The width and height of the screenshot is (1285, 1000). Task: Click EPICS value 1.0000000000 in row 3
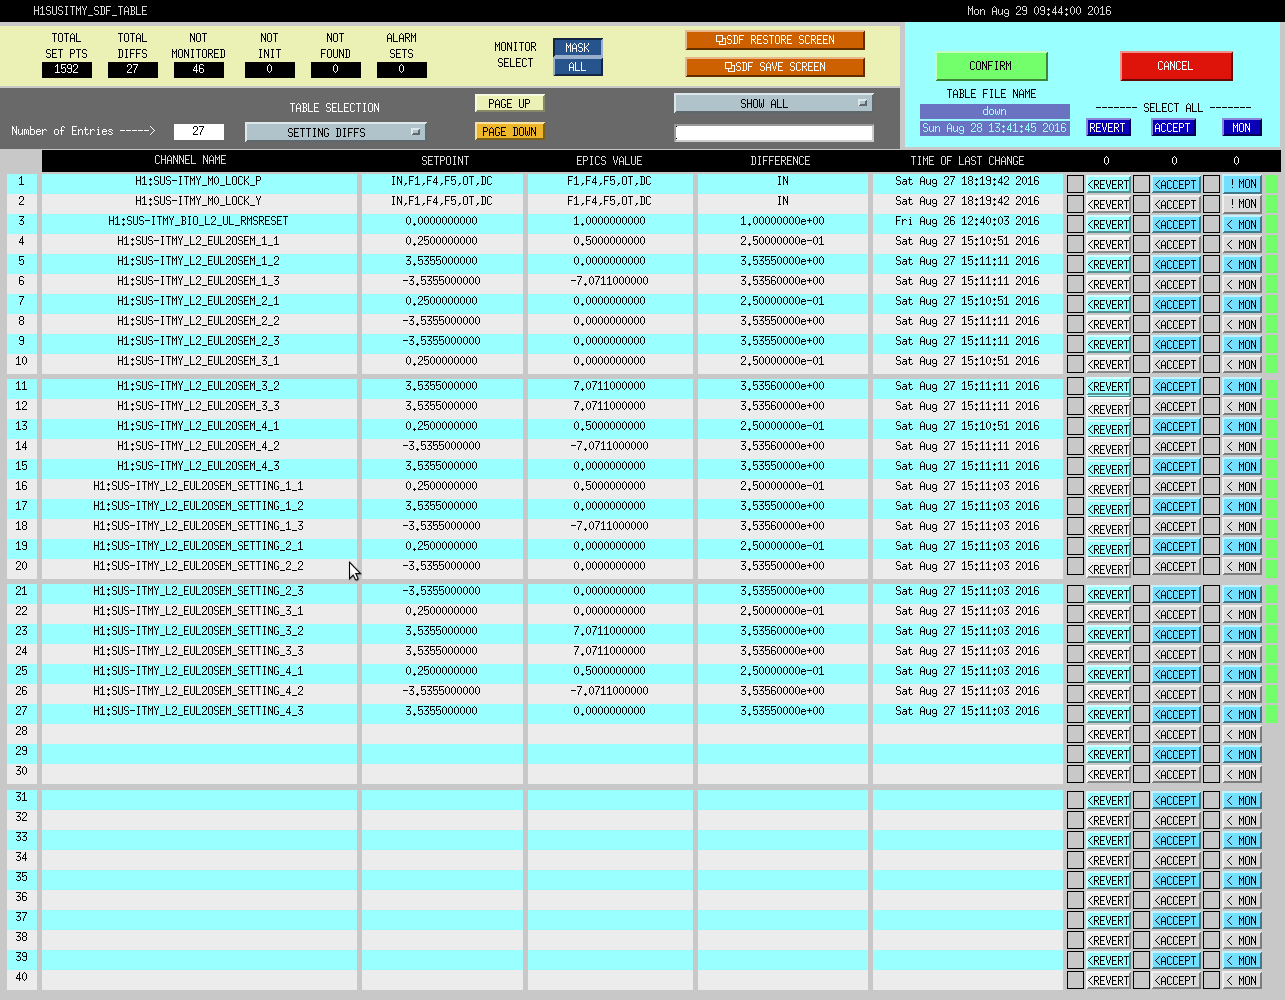[610, 221]
